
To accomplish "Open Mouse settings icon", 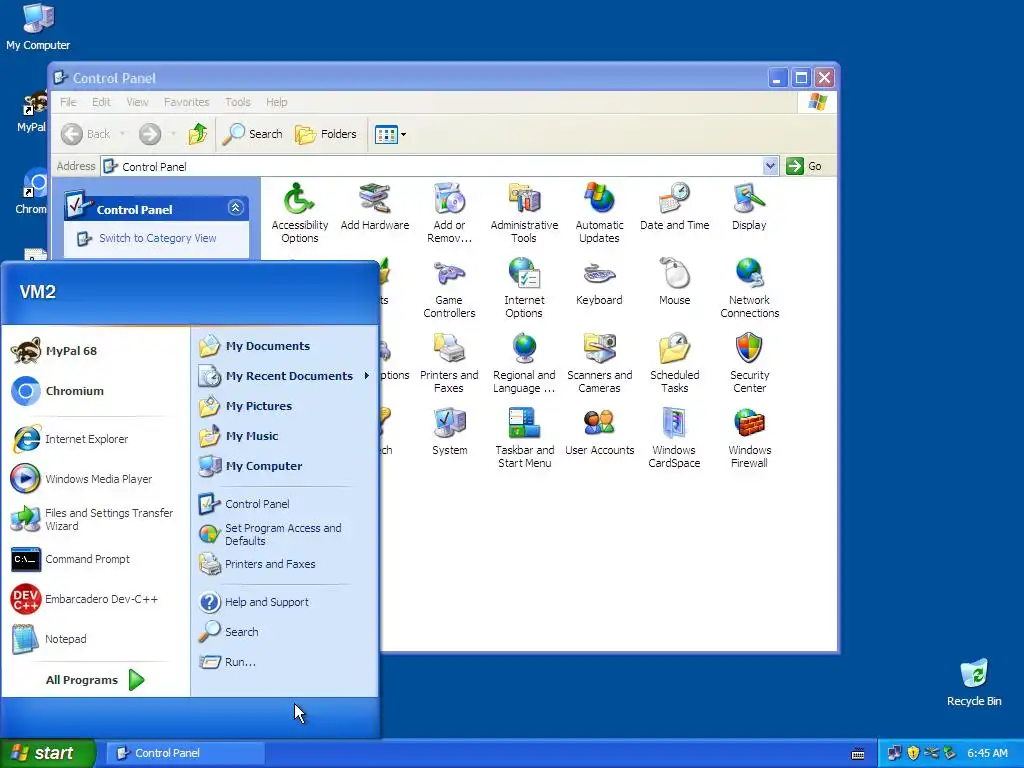I will (675, 281).
